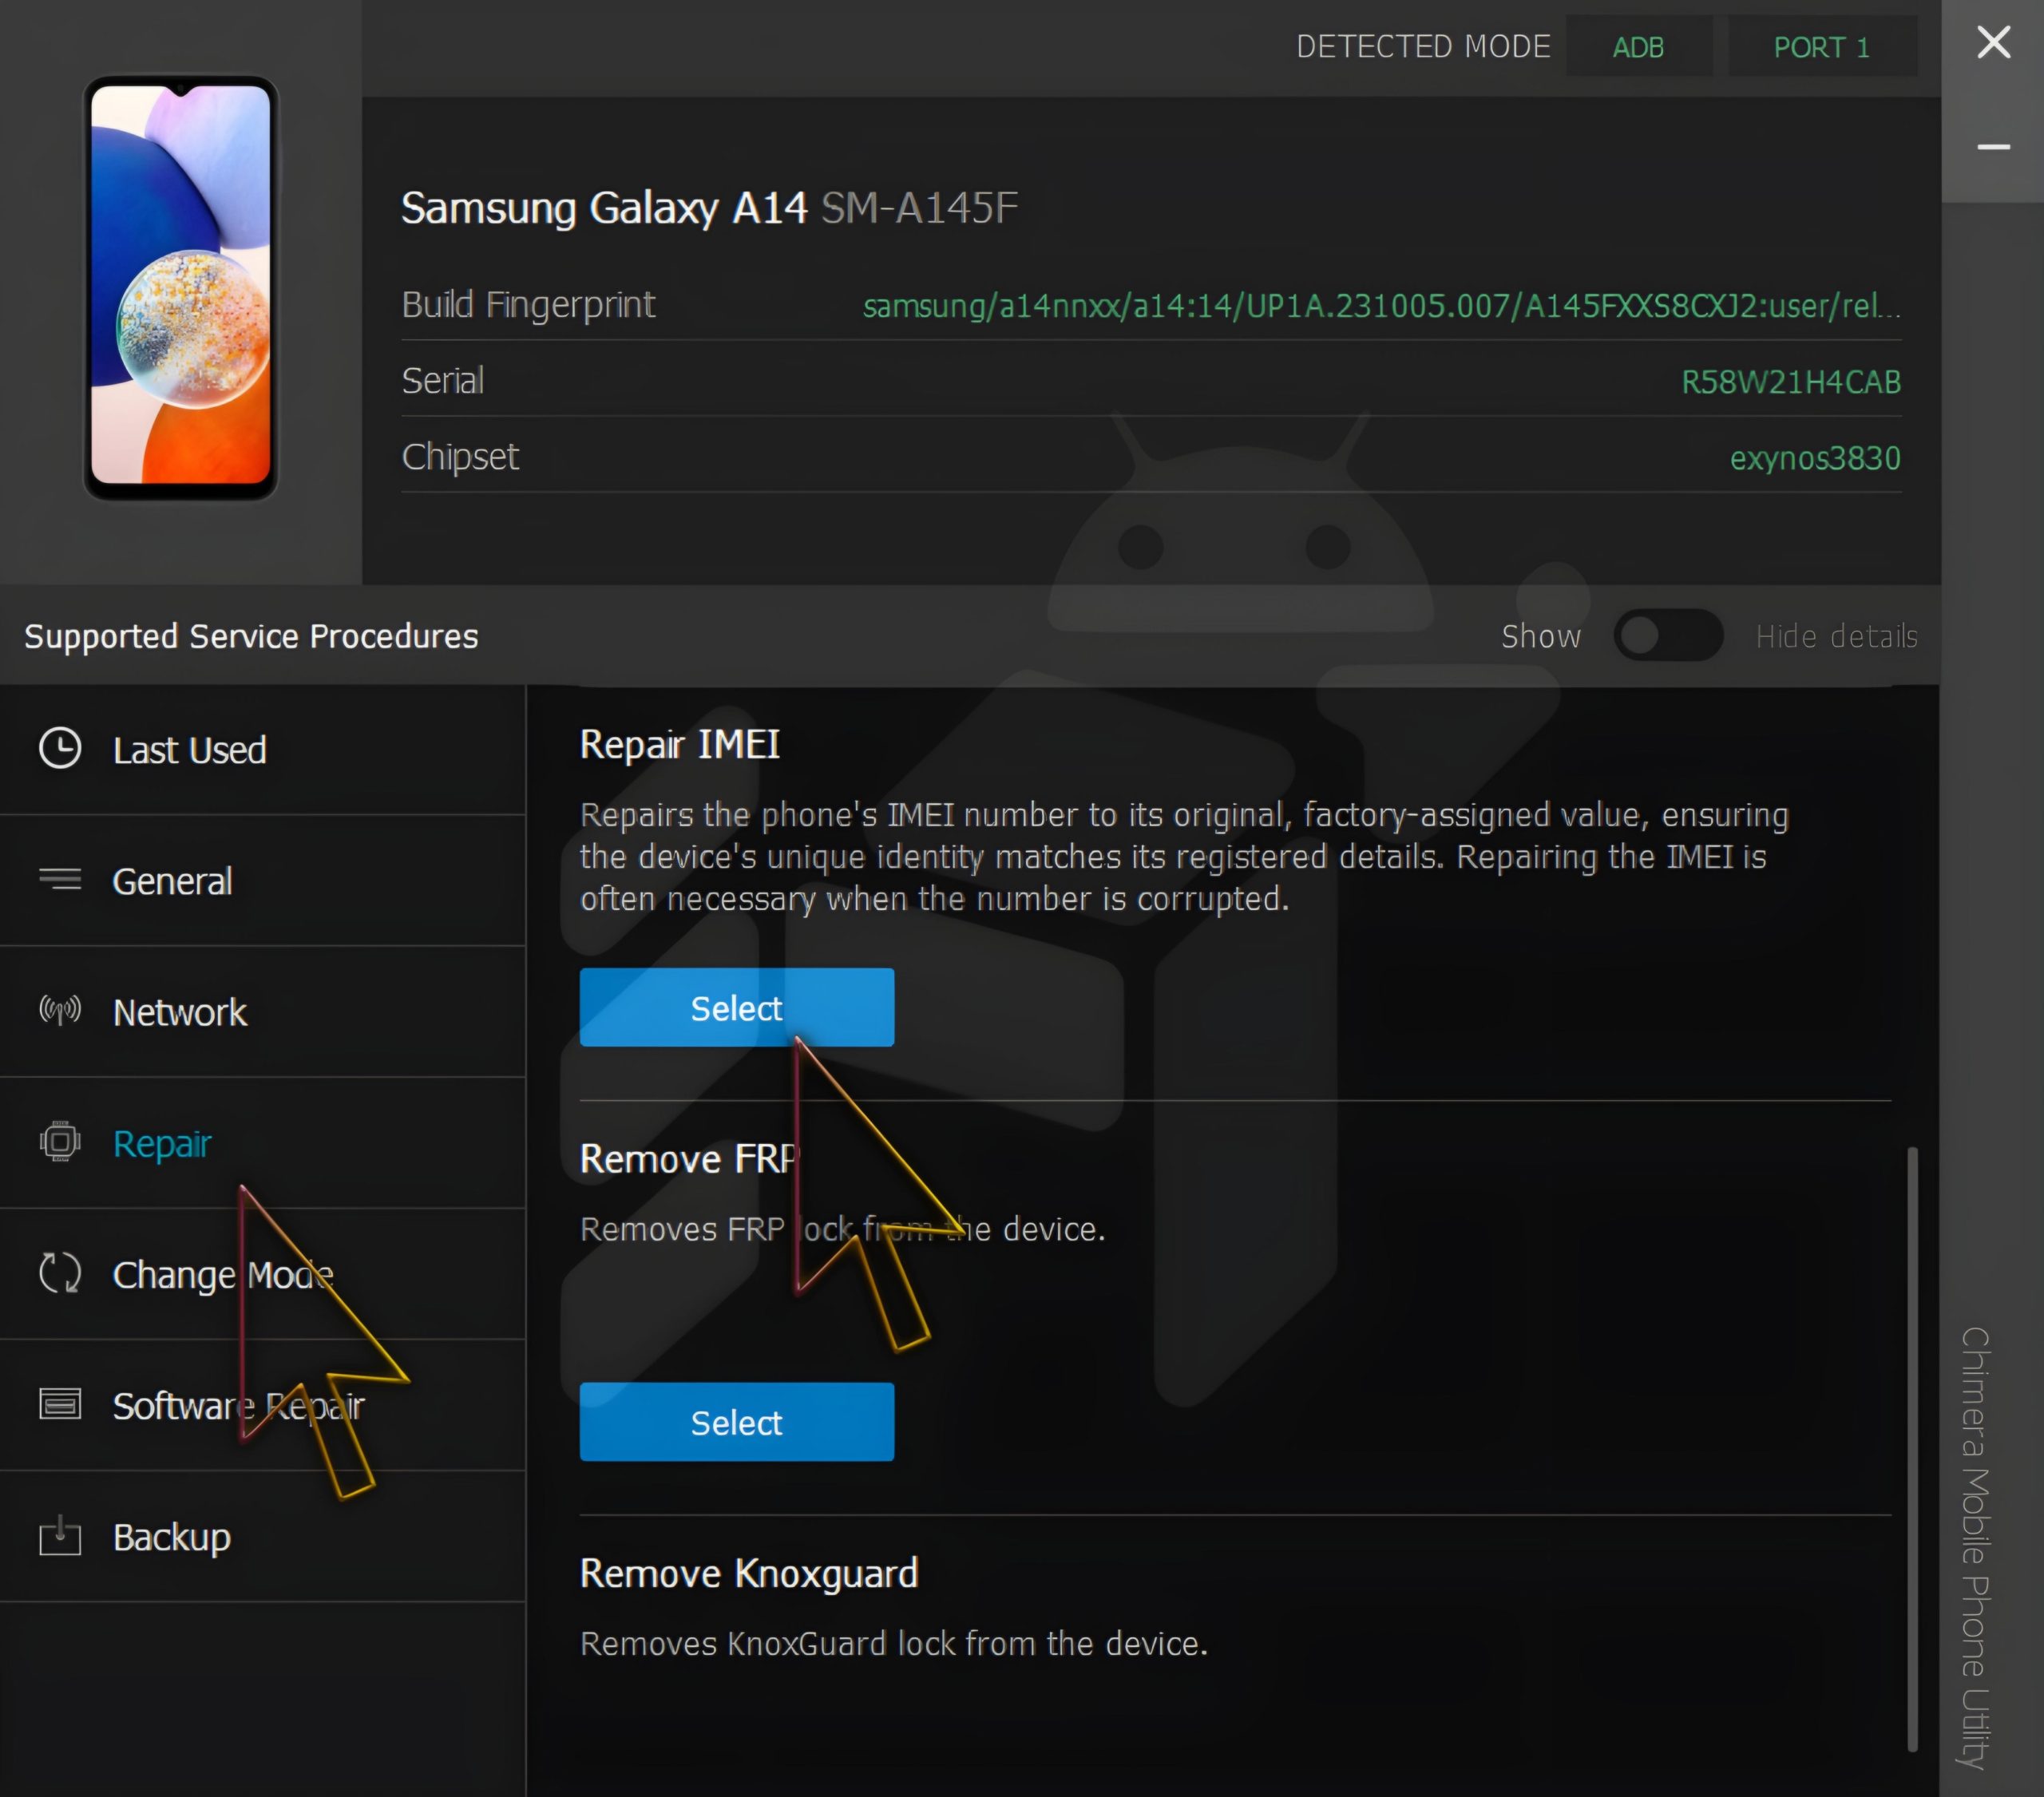The width and height of the screenshot is (2044, 1797).
Task: Go to the Change Mode category
Action: click(x=262, y=1274)
